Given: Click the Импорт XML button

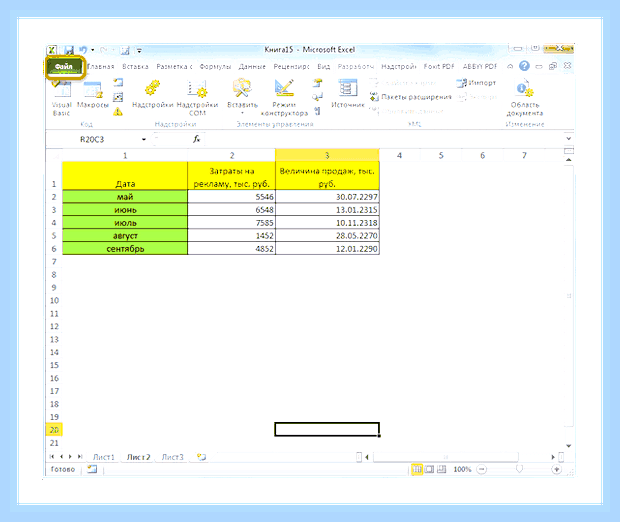Looking at the screenshot, I should coord(476,83).
